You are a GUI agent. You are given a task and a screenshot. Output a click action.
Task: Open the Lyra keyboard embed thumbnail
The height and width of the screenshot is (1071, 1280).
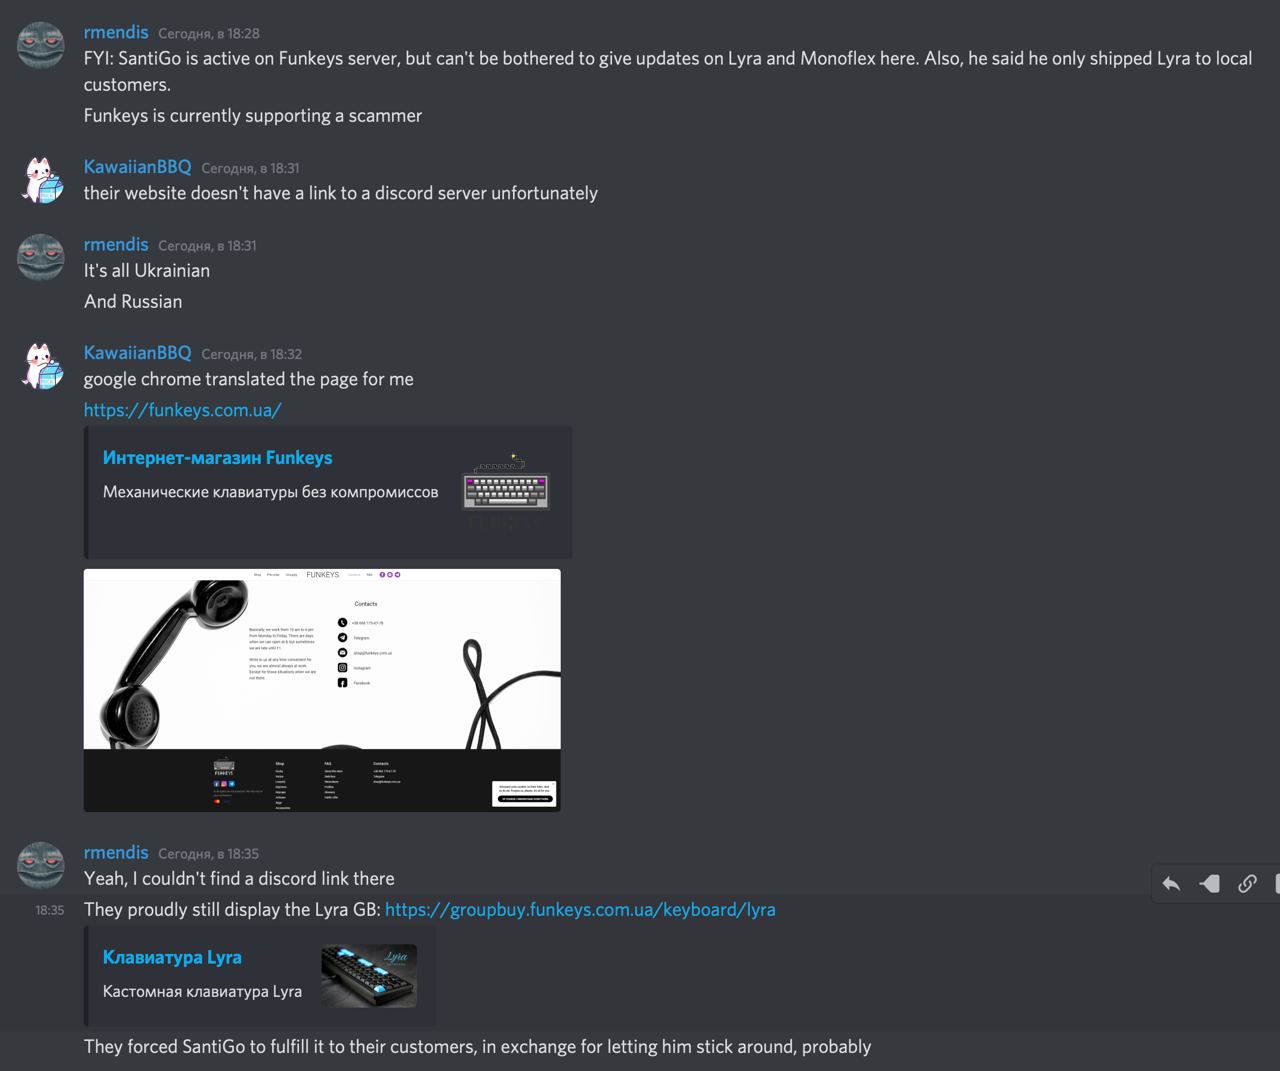[369, 976]
